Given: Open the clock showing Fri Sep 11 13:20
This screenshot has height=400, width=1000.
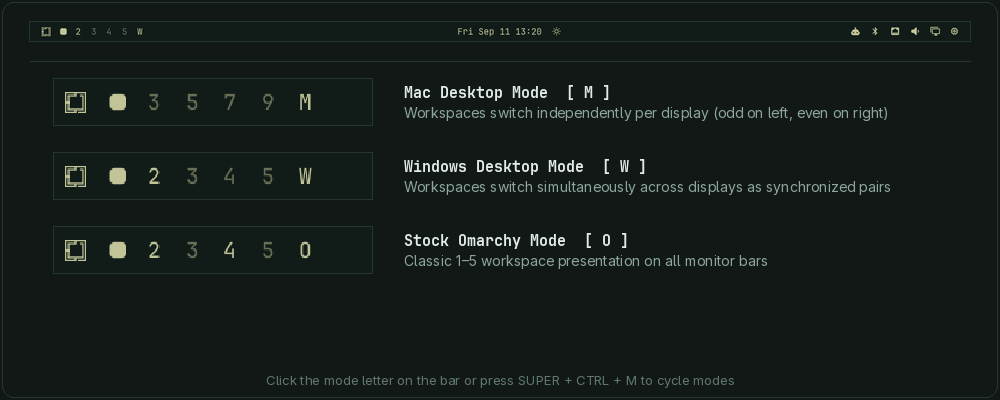Looking at the screenshot, I should (x=499, y=31).
